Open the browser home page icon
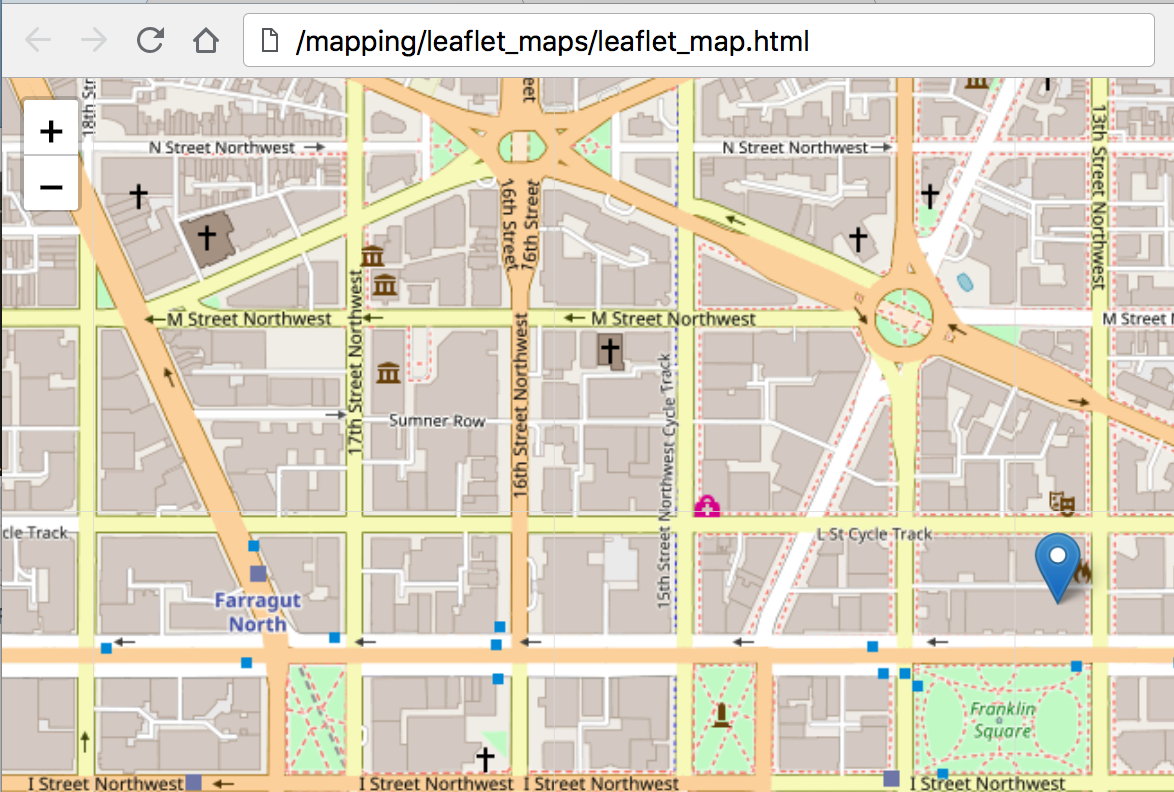Viewport: 1174px width, 792px height. 206,40
